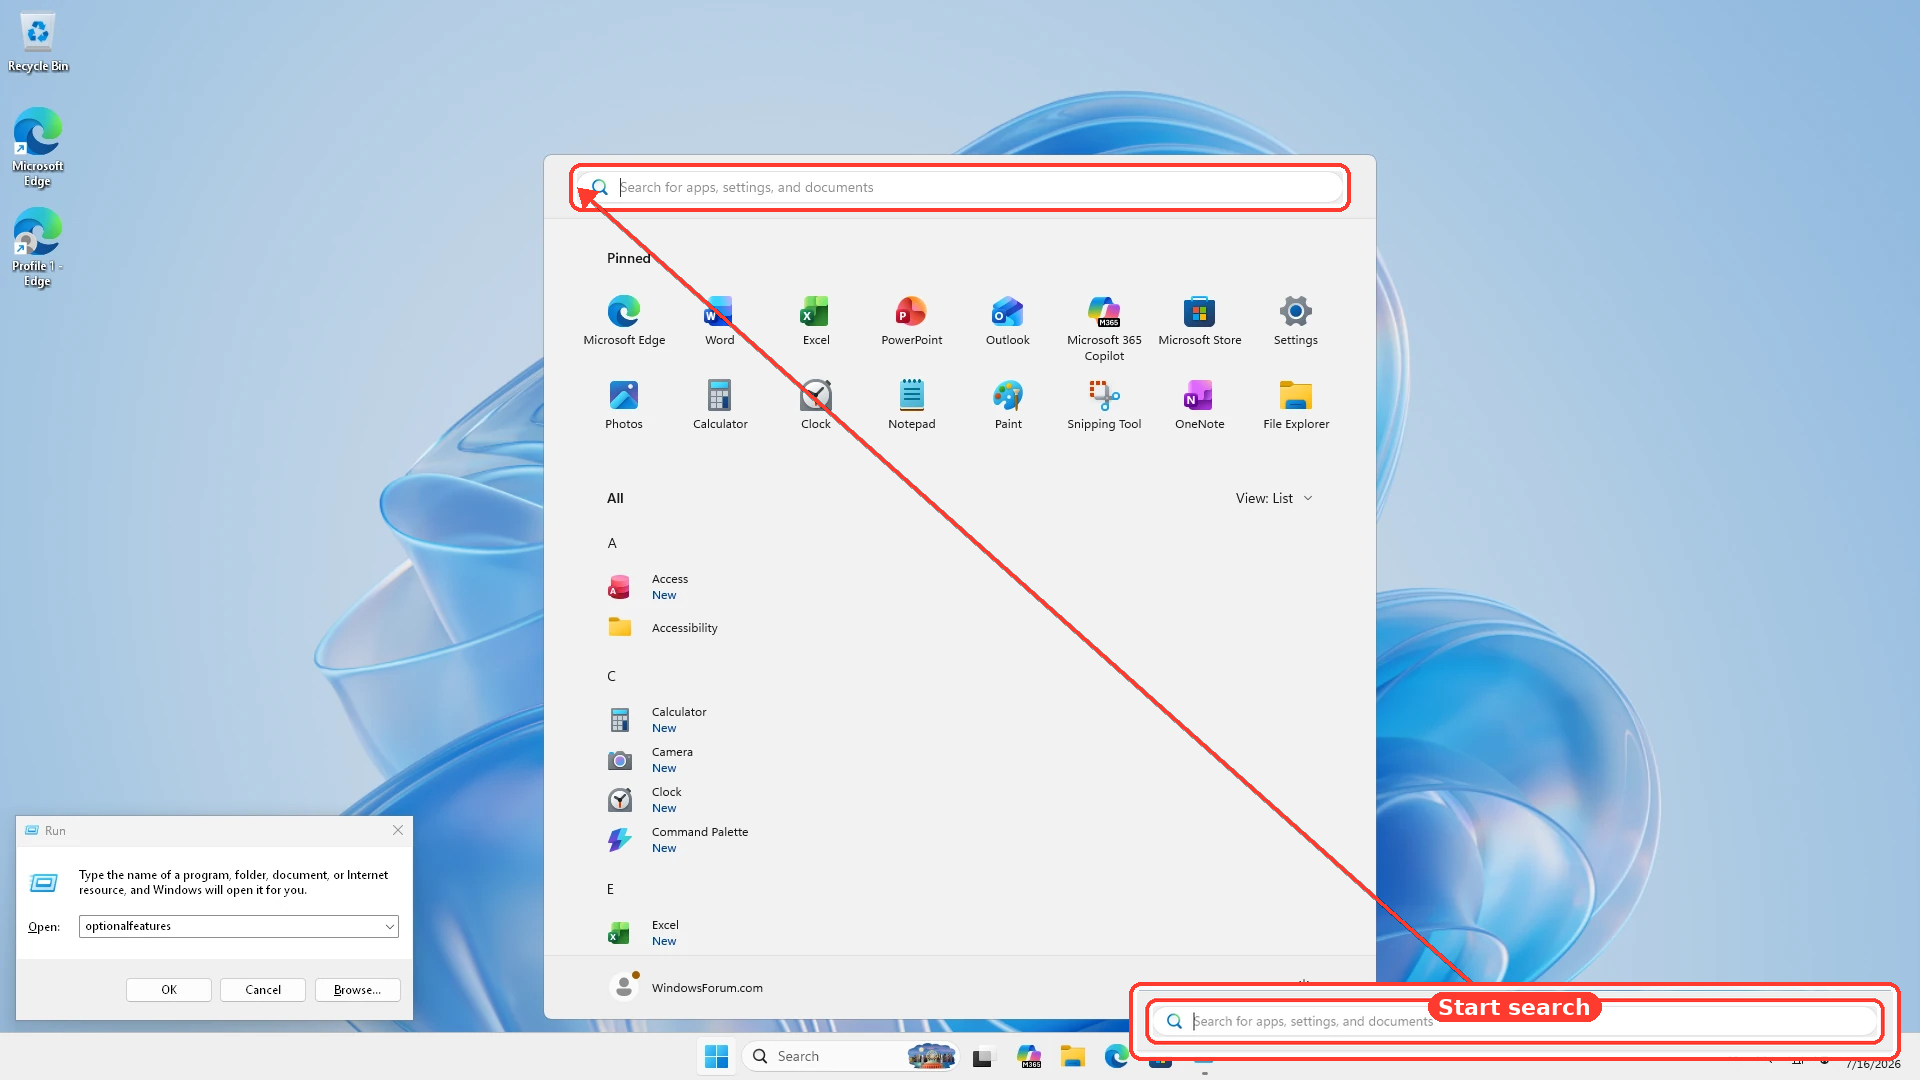This screenshot has height=1080, width=1920.
Task: Open pinned Microsoft Edge app
Action: tap(624, 321)
